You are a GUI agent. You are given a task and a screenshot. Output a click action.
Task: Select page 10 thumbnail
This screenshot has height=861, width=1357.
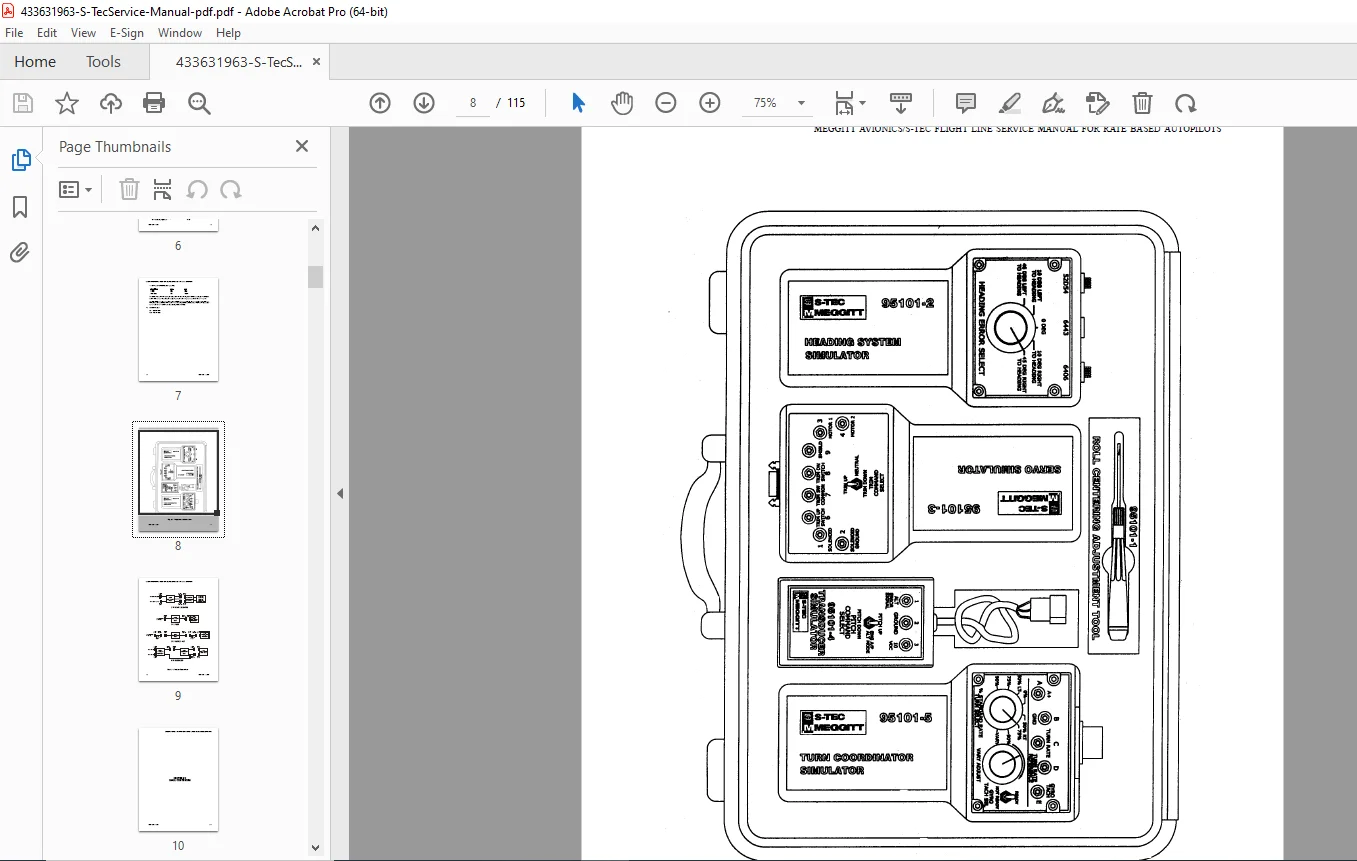point(178,780)
